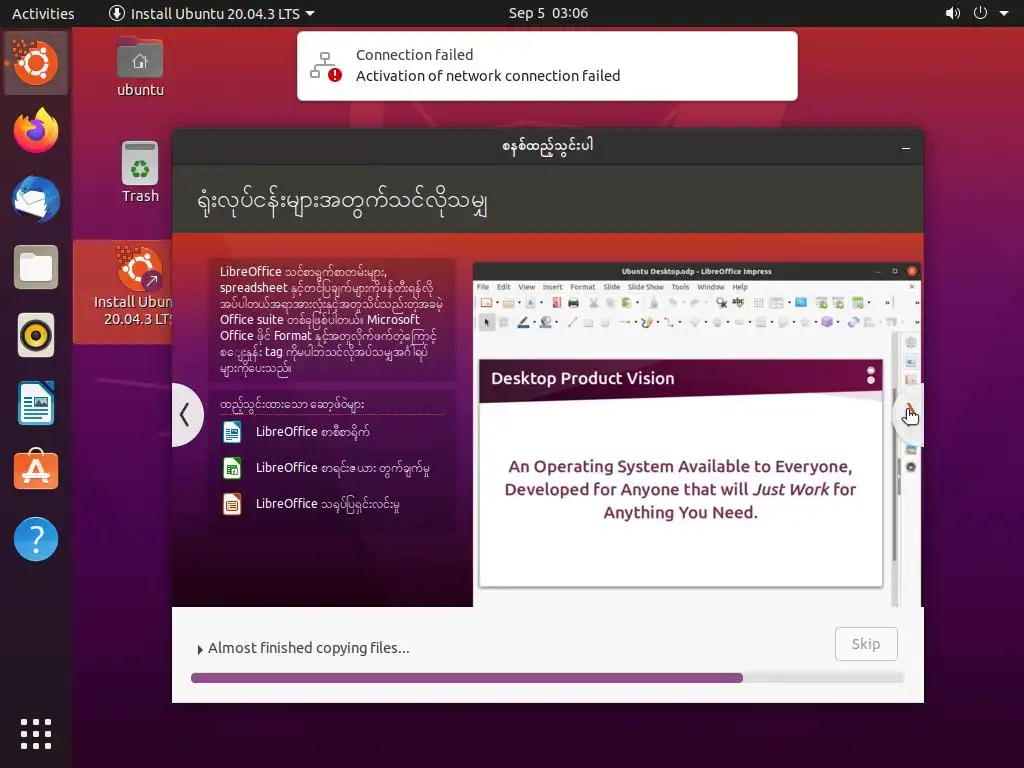Click the Format menu in Impress screenshot
This screenshot has height=768, width=1024.
coord(583,287)
